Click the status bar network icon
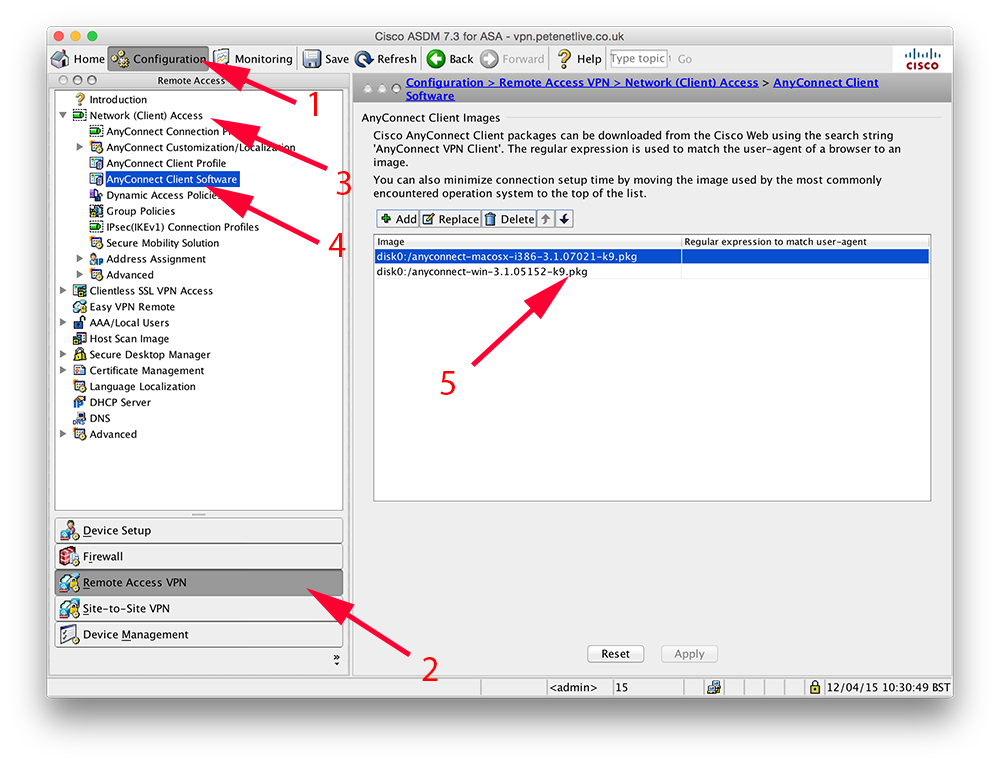The image size is (1000, 765). [714, 687]
